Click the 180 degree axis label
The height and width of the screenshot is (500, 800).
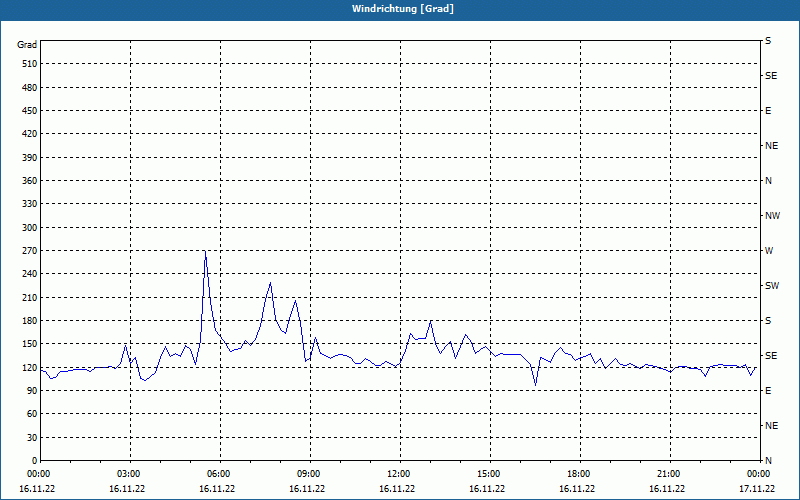coord(30,321)
